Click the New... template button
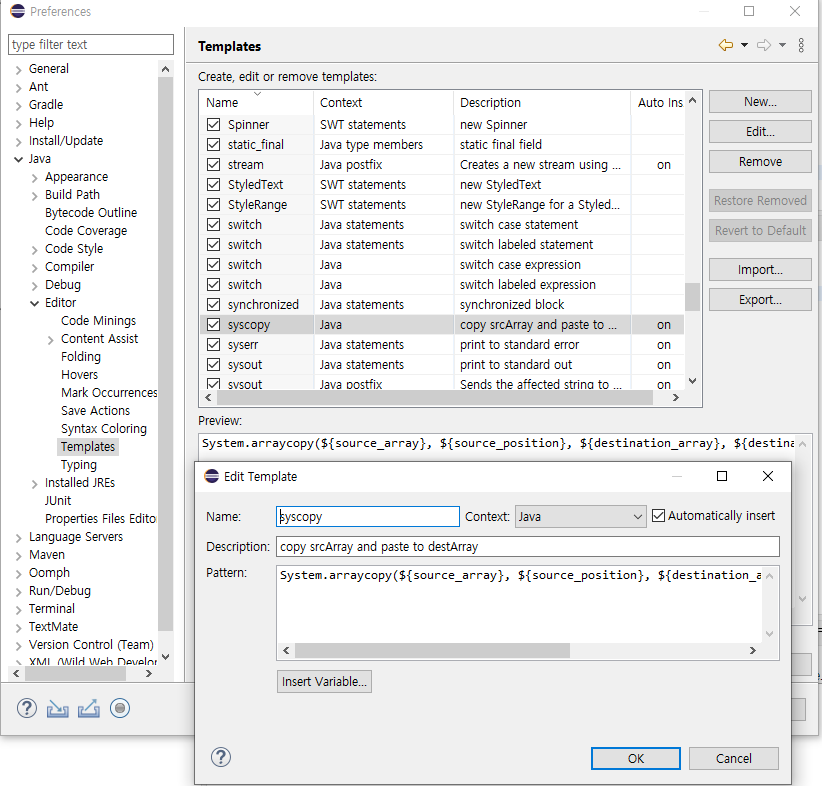Image resolution: width=822 pixels, height=786 pixels. [x=760, y=102]
